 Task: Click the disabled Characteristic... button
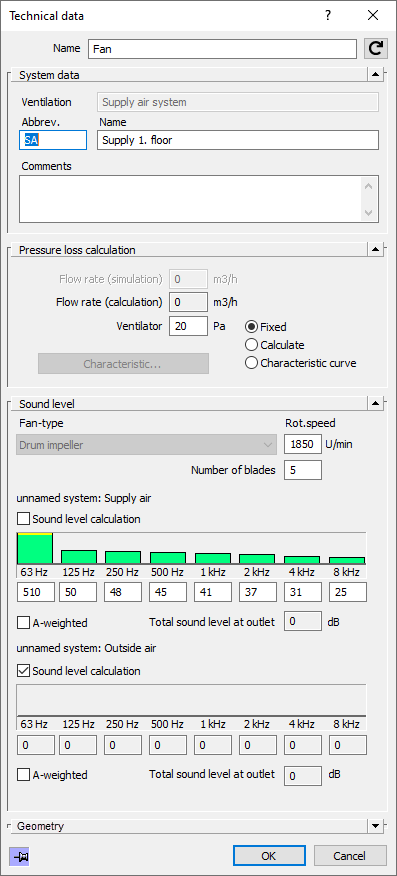click(123, 364)
